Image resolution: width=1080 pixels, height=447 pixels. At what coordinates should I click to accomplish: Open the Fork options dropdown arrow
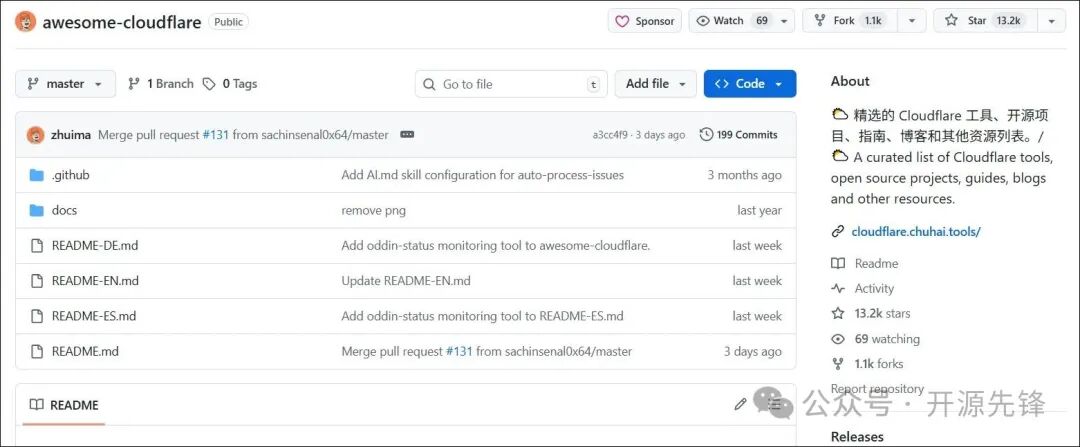(911, 21)
